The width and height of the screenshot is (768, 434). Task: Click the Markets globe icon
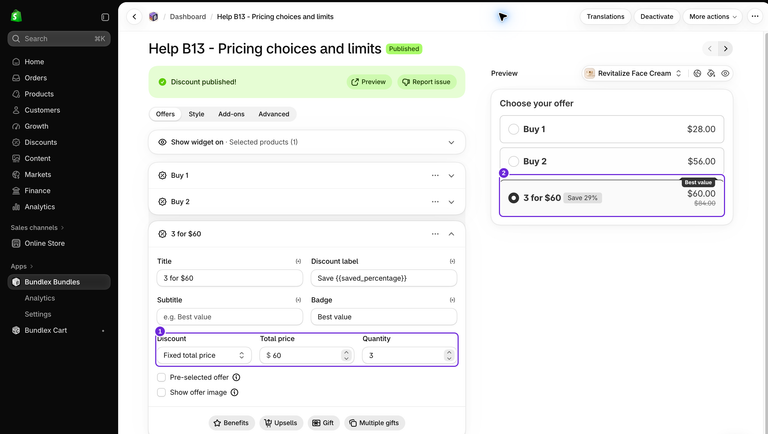click(16, 175)
